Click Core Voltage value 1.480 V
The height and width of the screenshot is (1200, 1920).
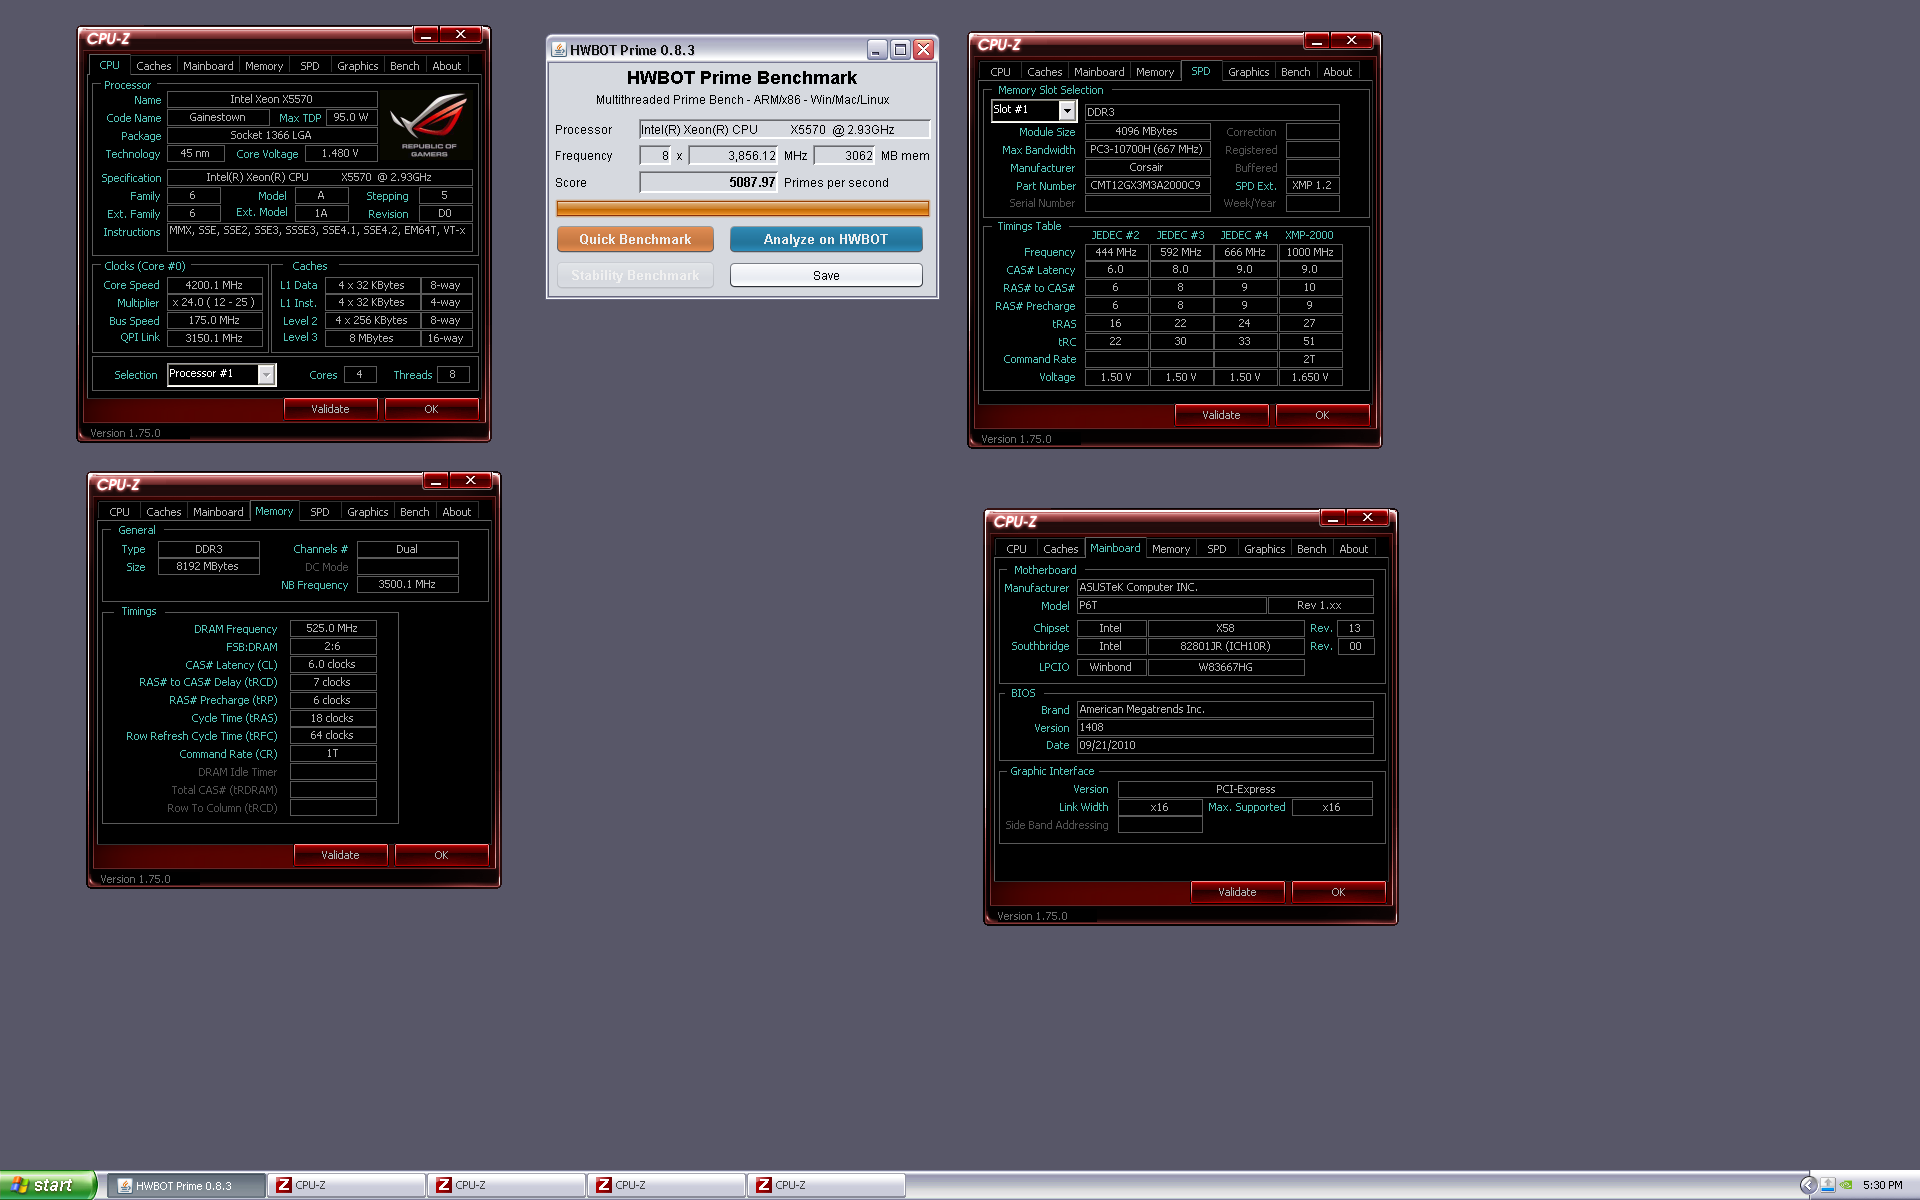click(x=340, y=154)
